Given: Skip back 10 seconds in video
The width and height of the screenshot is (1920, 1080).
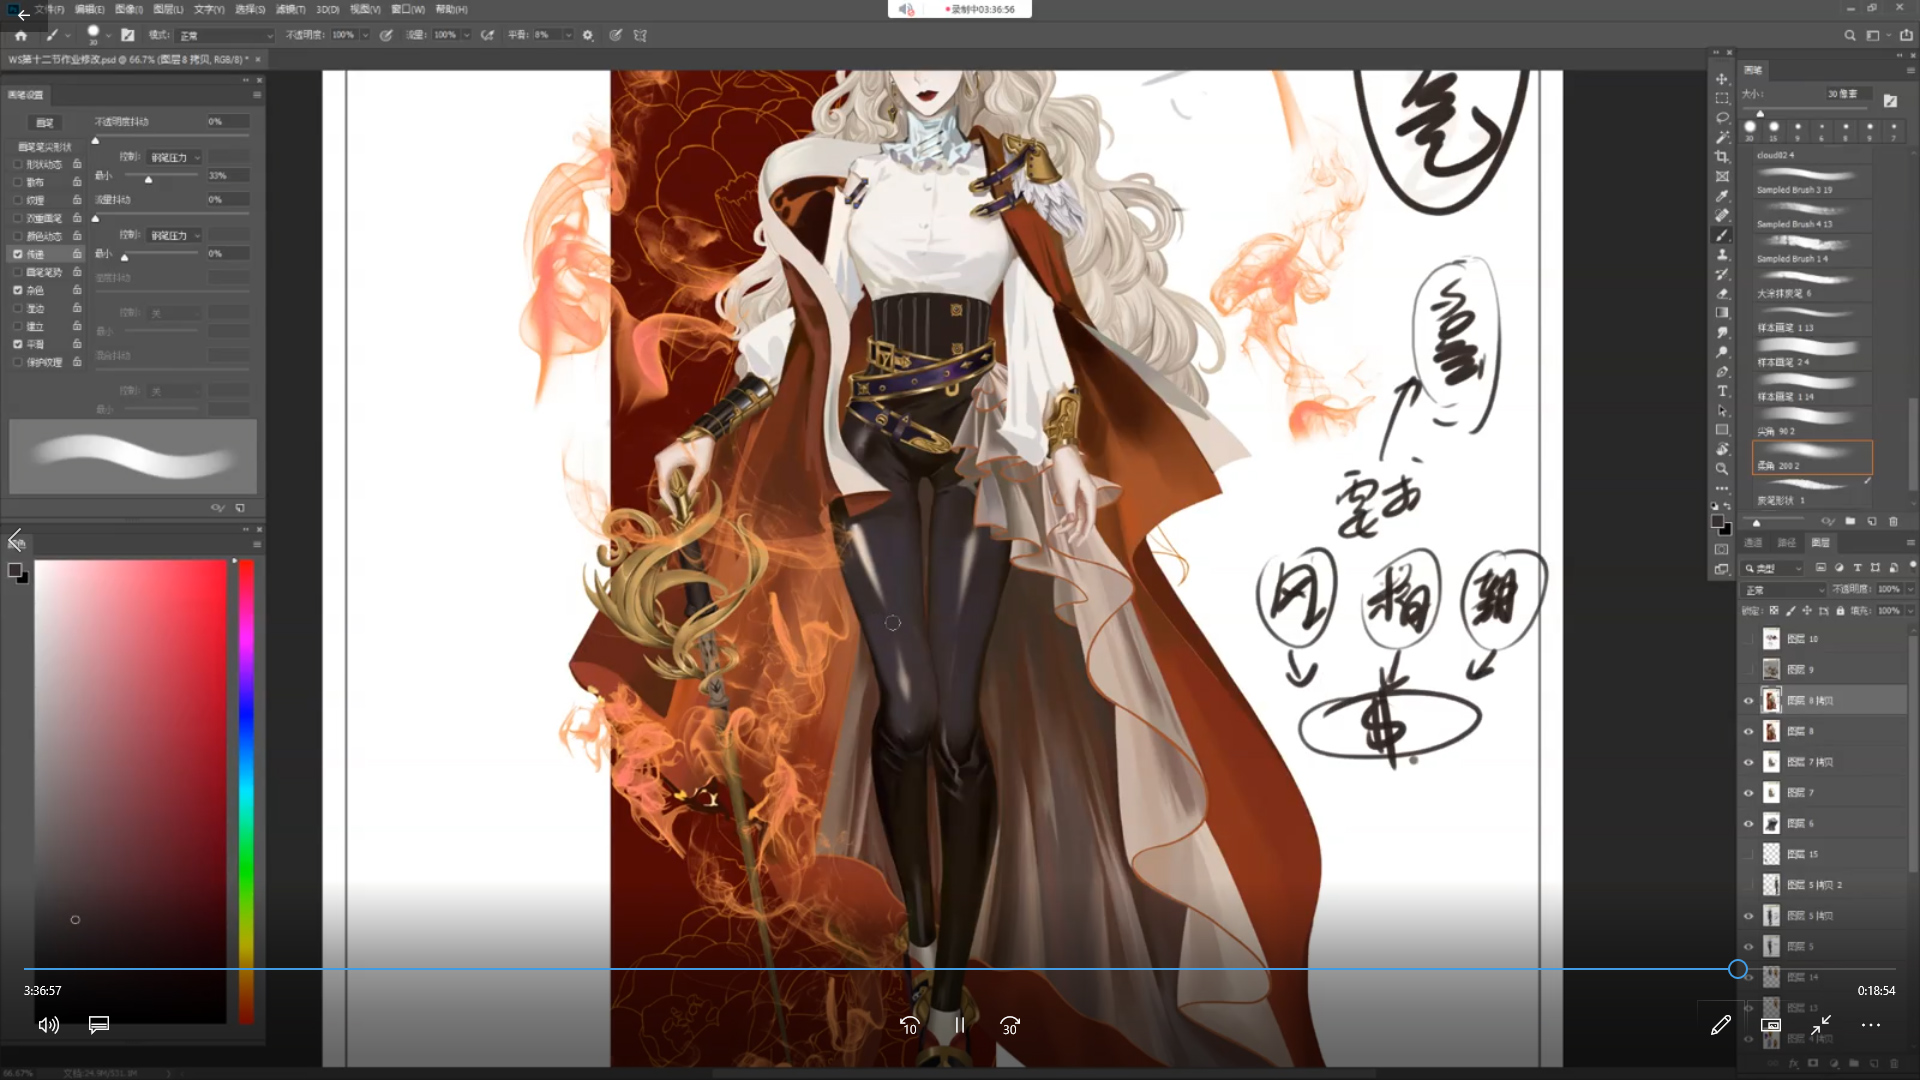Looking at the screenshot, I should click(x=909, y=1025).
